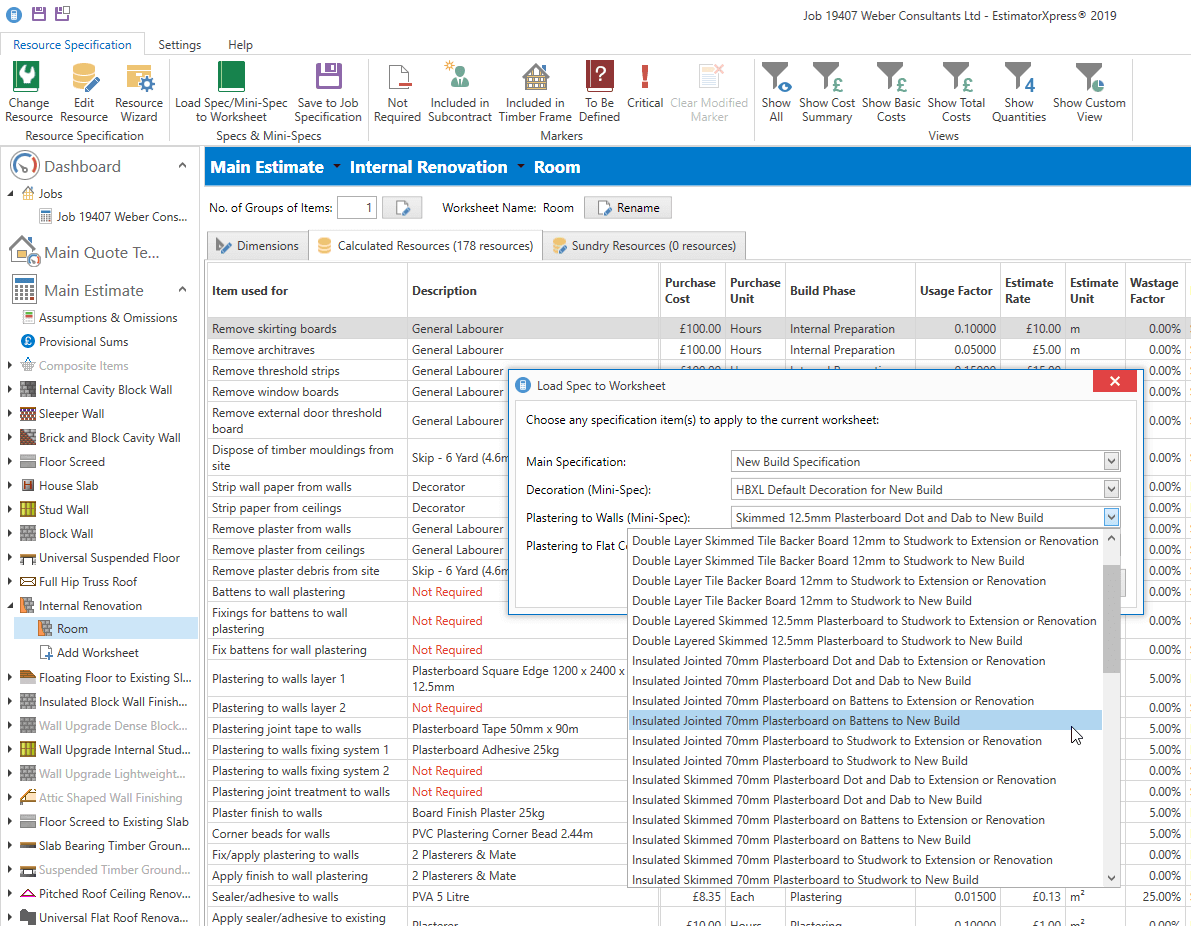Choose Double Layer Tile Backer Board 12mm to Studwork to New Build
The width and height of the screenshot is (1191, 926).
point(865,600)
